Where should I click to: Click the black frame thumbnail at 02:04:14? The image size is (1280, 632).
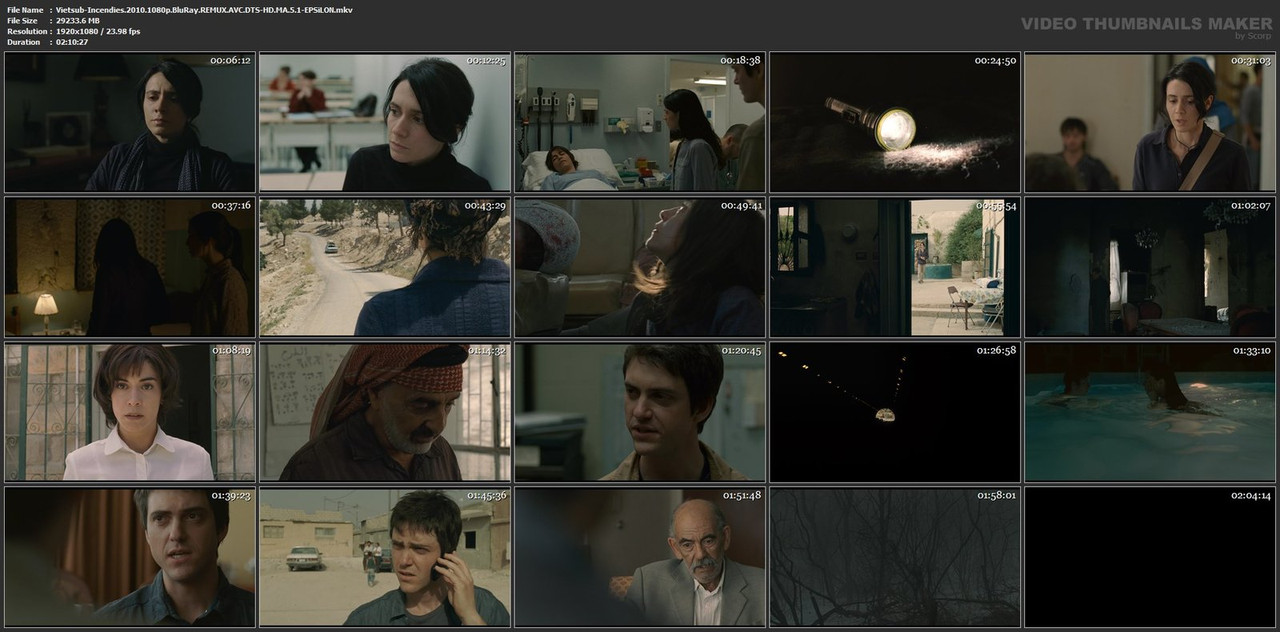[x=1150, y=557]
